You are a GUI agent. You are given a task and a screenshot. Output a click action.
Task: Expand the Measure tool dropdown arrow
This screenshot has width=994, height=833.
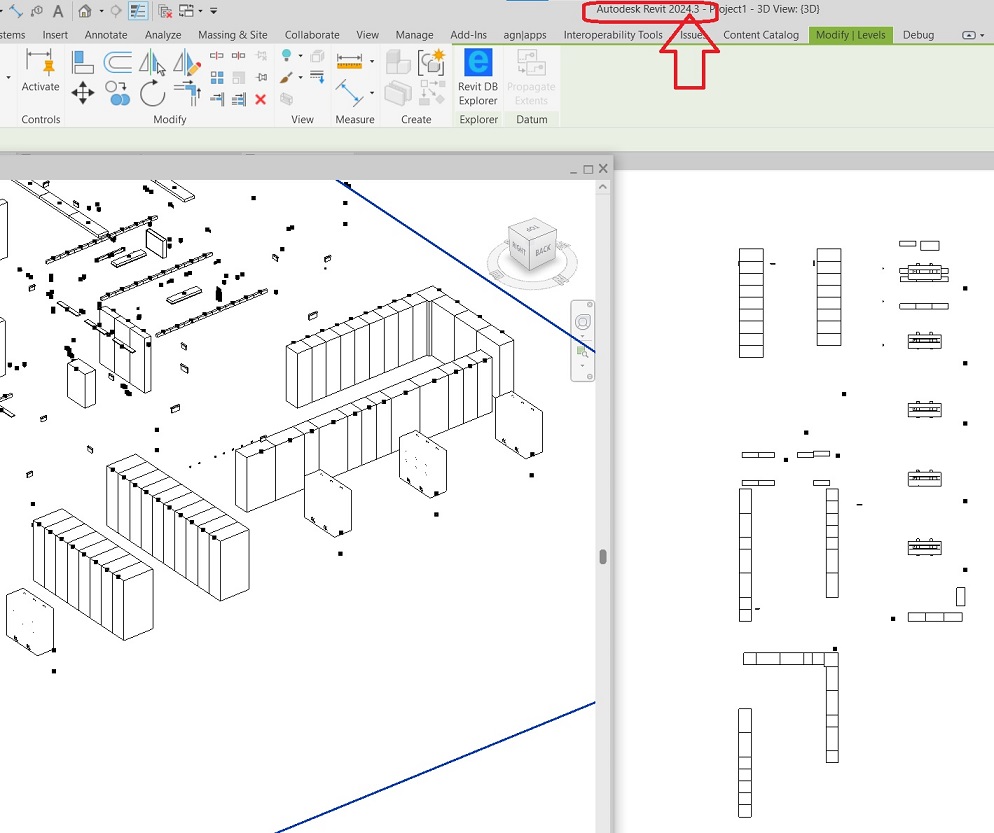(x=371, y=61)
